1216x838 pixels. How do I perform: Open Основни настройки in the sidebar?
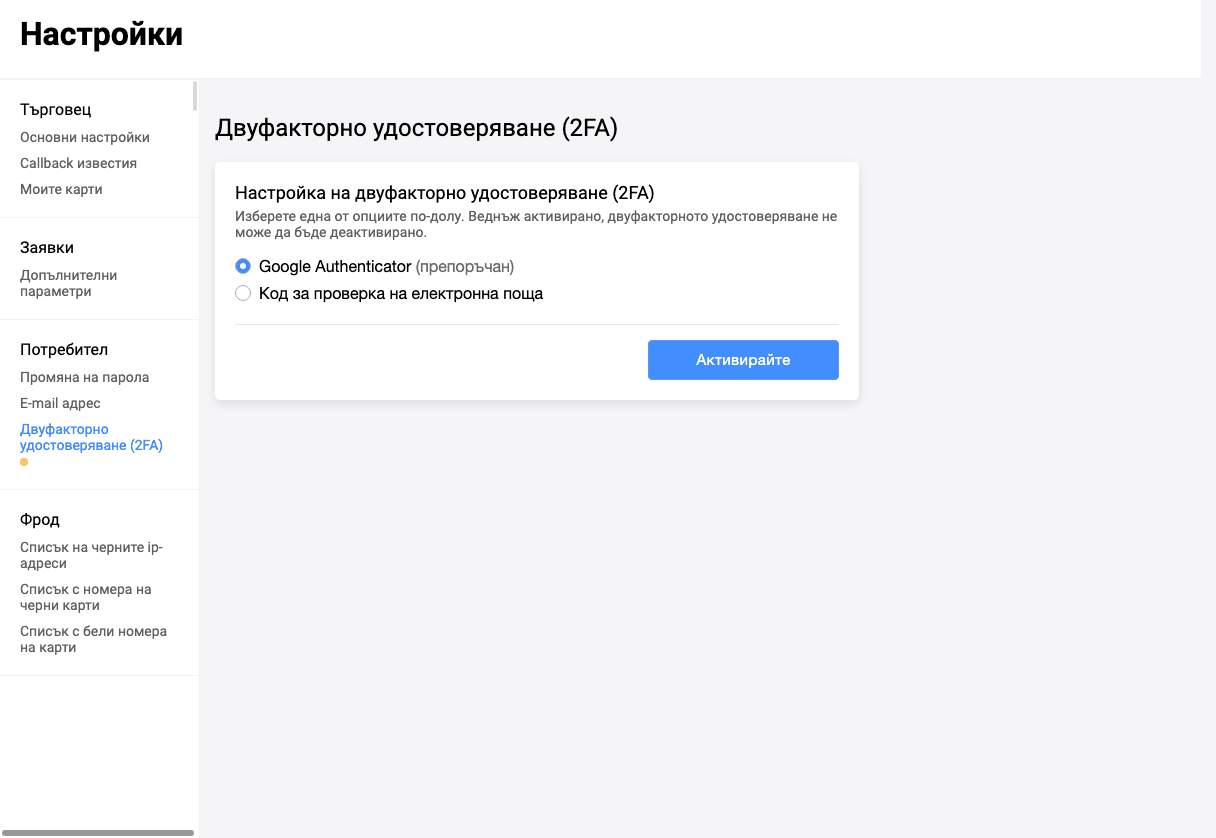[x=85, y=137]
